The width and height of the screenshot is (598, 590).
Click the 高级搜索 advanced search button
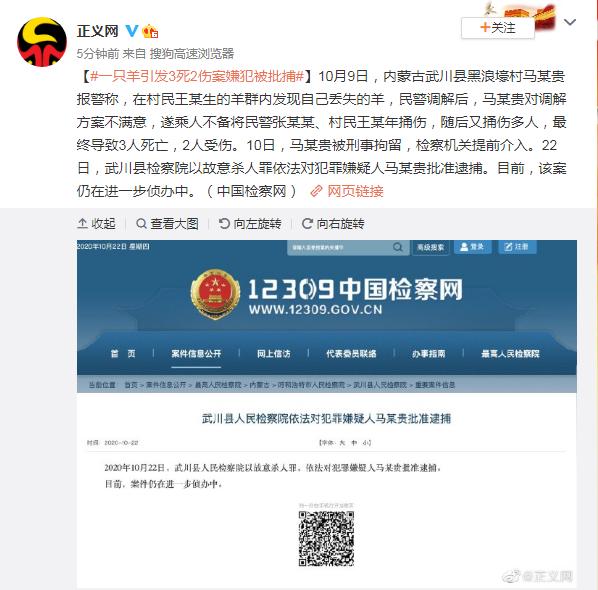pos(431,248)
